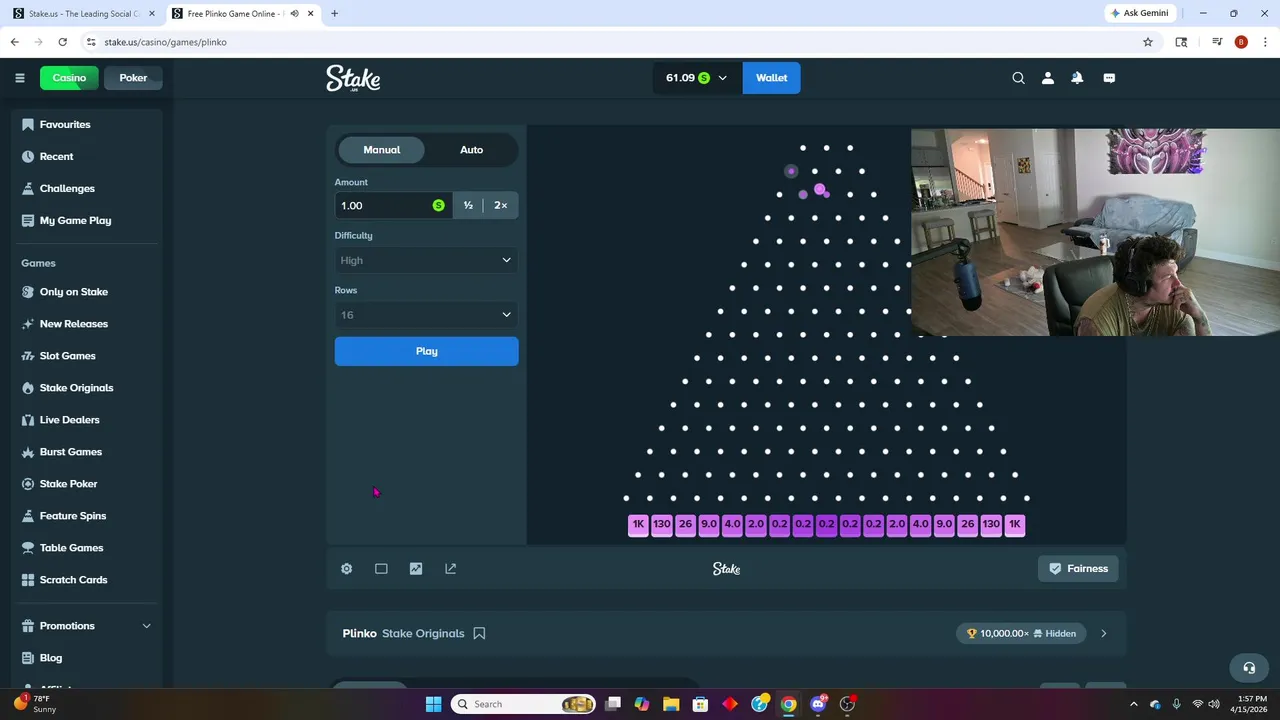The width and height of the screenshot is (1280, 720).
Task: Bookmark this page with the star icon
Action: tap(1148, 42)
